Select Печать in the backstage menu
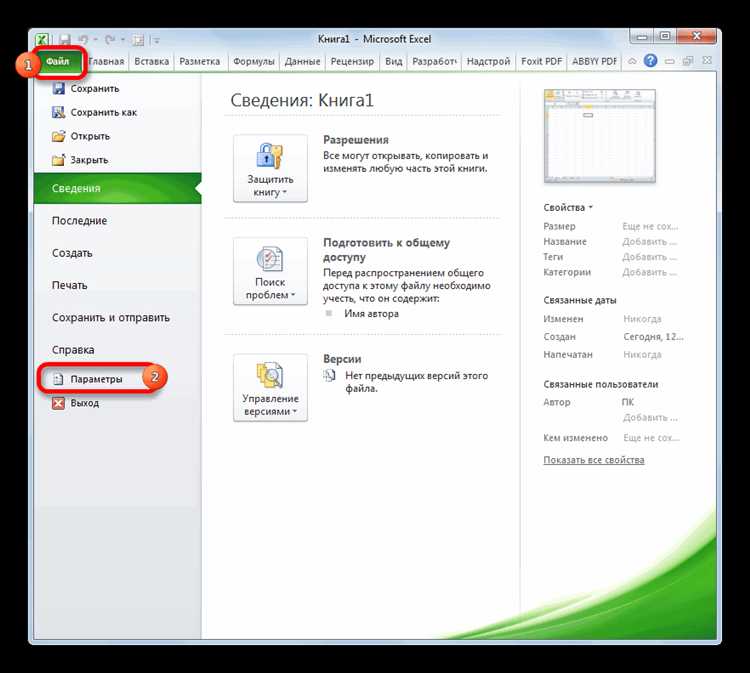This screenshot has width=750, height=673. (x=70, y=286)
